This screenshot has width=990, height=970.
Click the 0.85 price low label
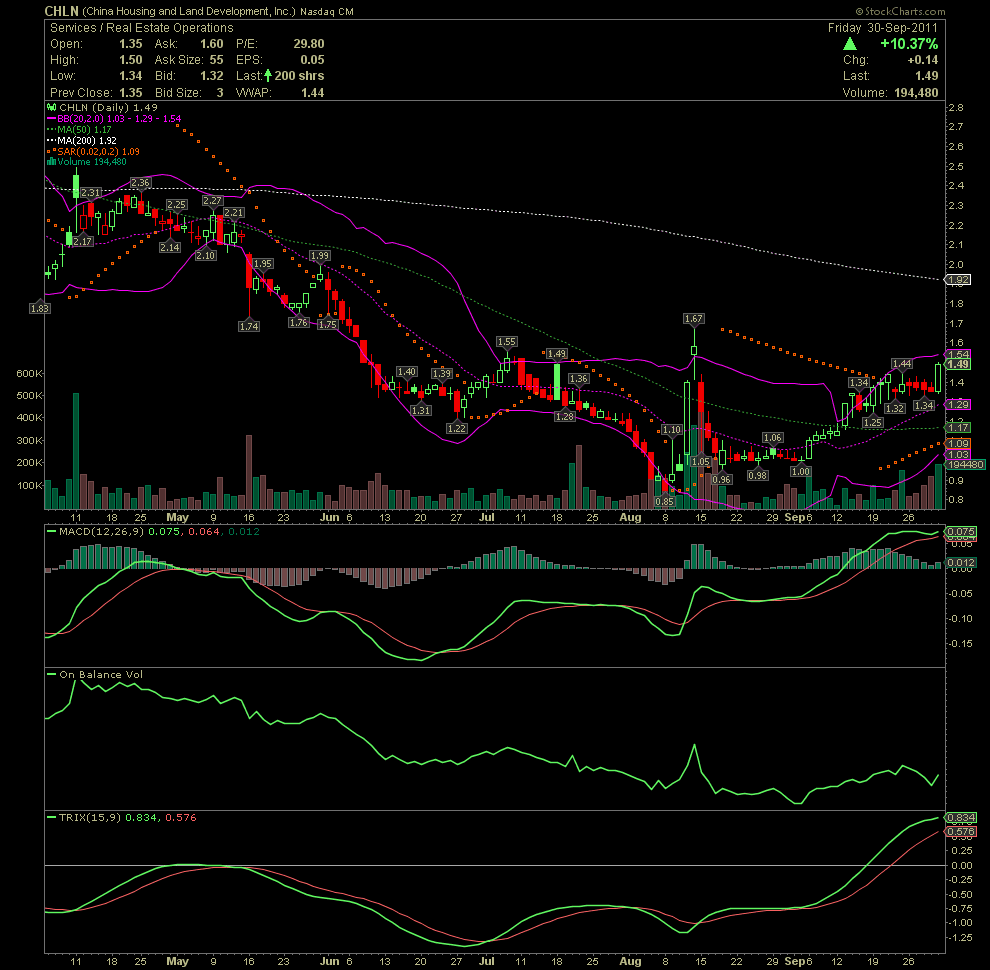pyautogui.click(x=664, y=501)
